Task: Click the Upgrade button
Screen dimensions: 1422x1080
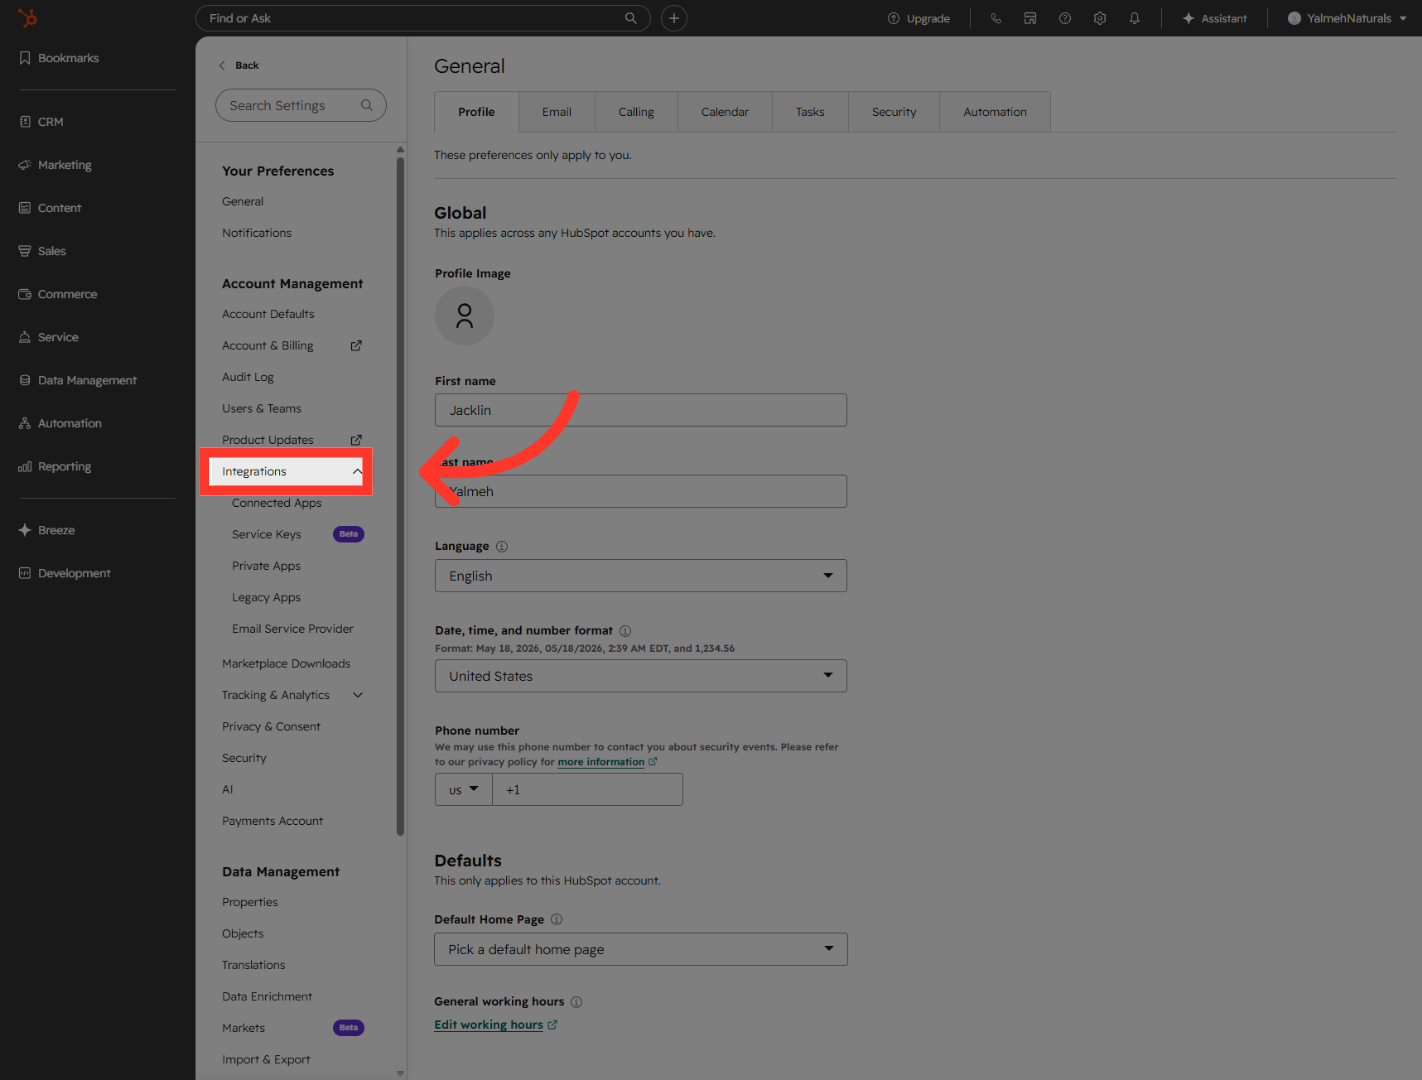Action: 919,18
